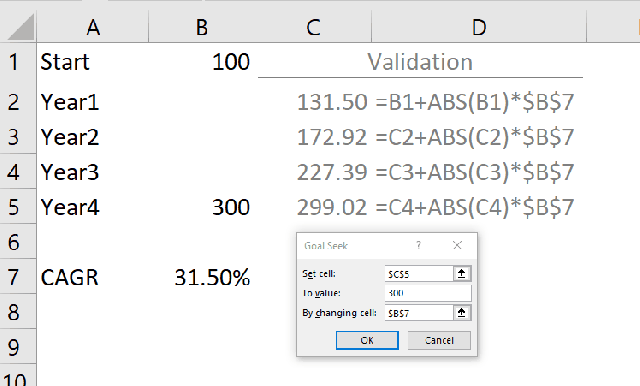This screenshot has height=386, width=640.
Task: Select formula text =C4+ABS(C4)*$B$7
Action: [x=475, y=207]
